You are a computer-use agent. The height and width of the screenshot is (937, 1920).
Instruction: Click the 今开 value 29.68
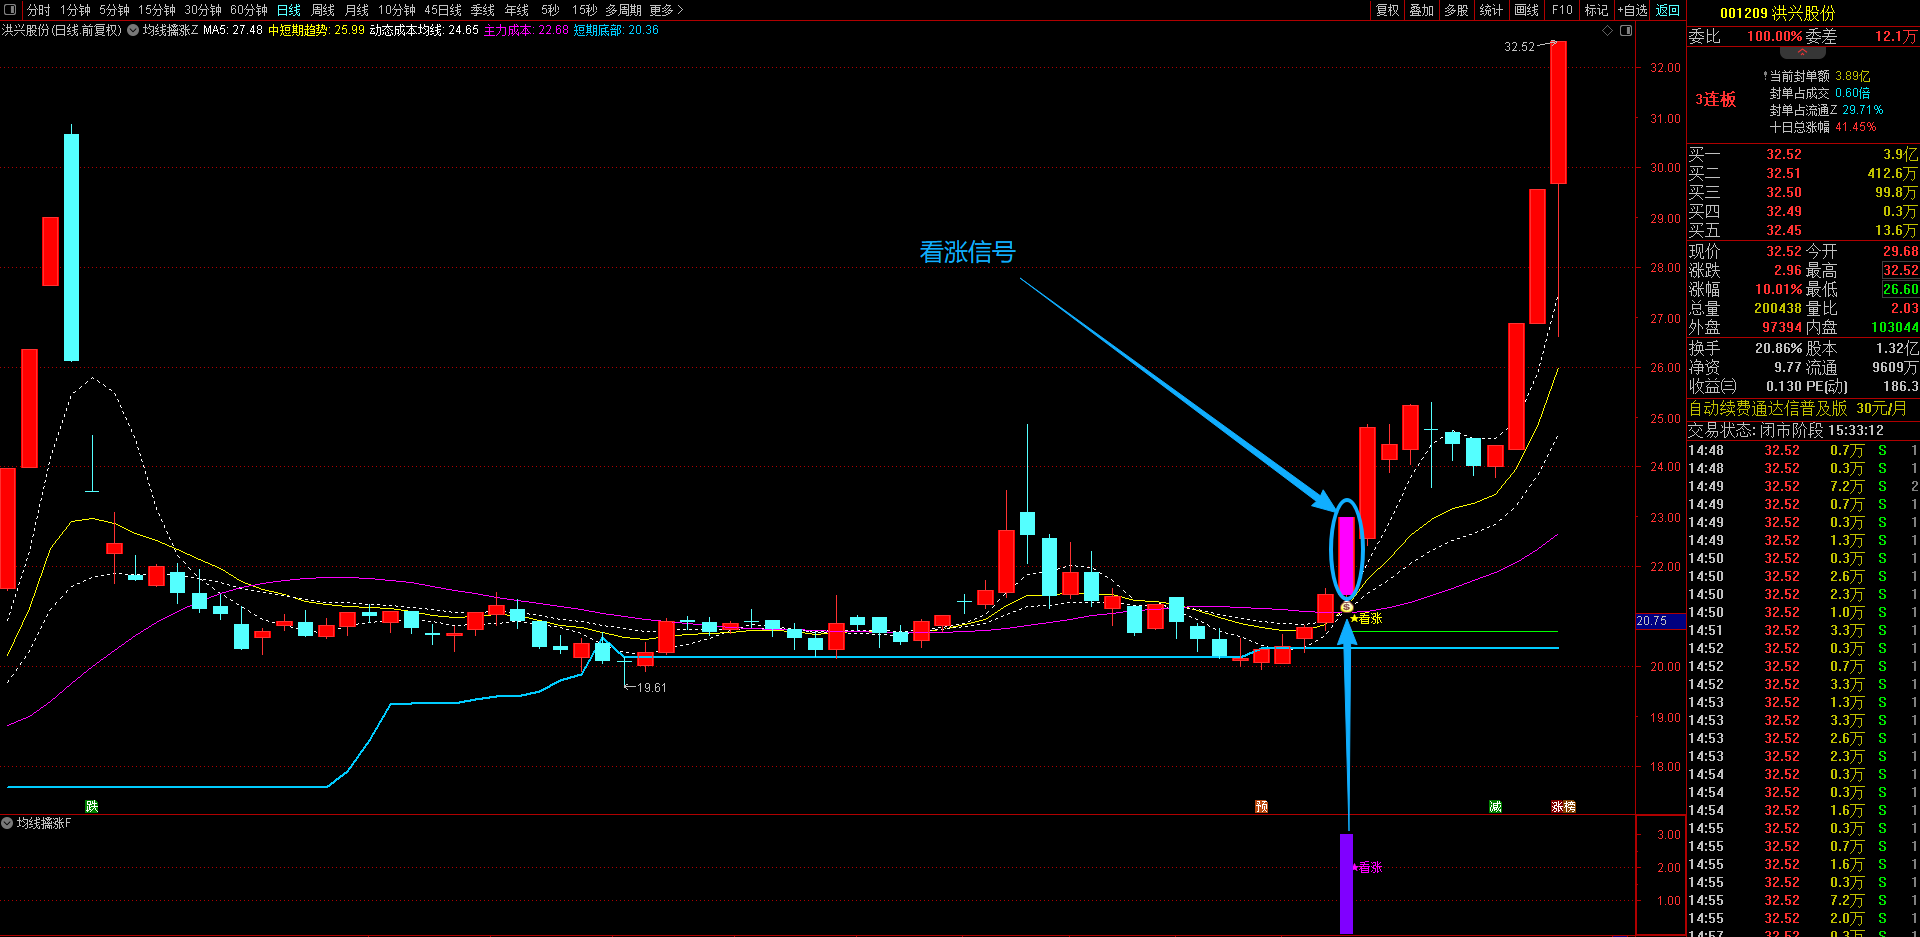pos(1900,251)
